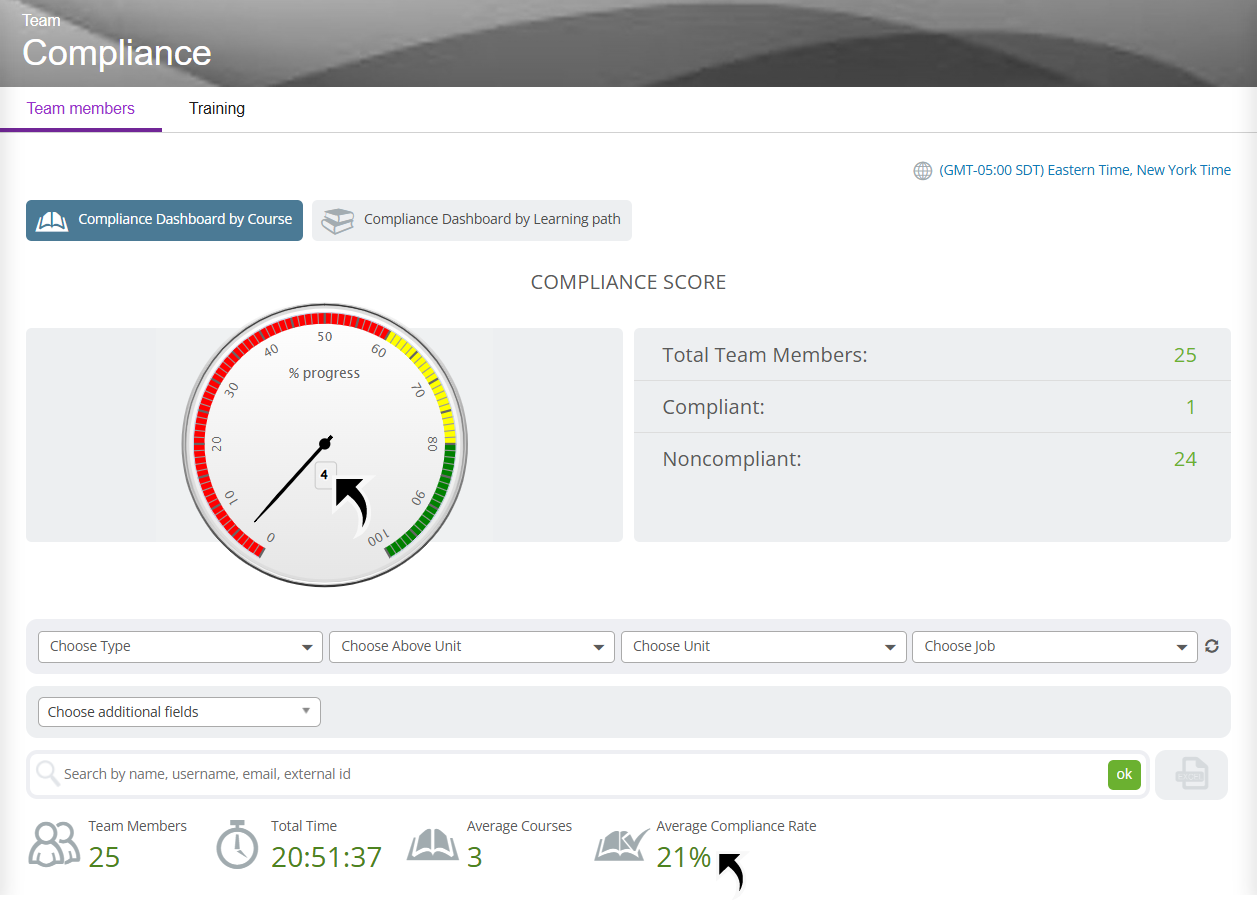The width and height of the screenshot is (1257, 900).
Task: Switch to the Training tab
Action: tap(217, 109)
